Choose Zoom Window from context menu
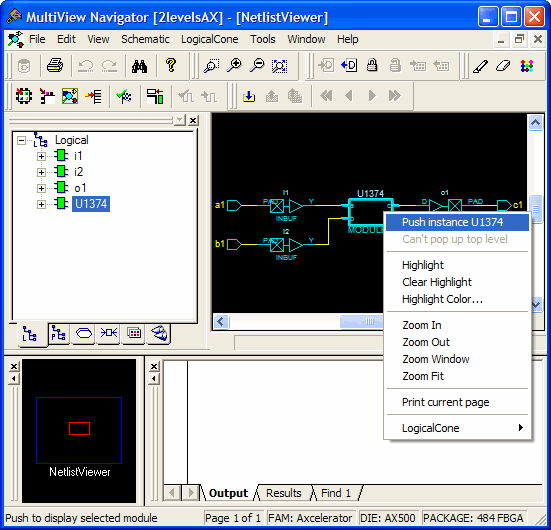551x530 pixels. point(457,359)
